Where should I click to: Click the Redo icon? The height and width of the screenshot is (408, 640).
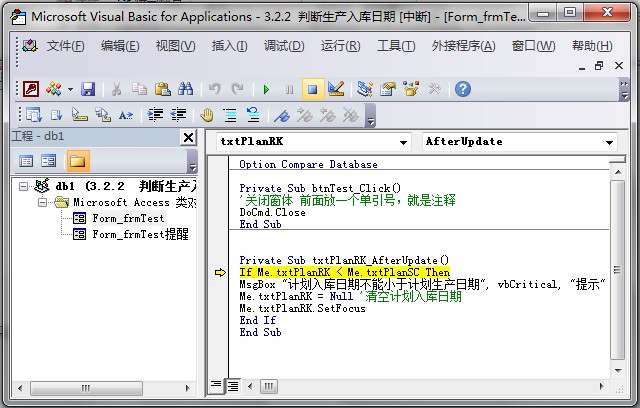237,89
